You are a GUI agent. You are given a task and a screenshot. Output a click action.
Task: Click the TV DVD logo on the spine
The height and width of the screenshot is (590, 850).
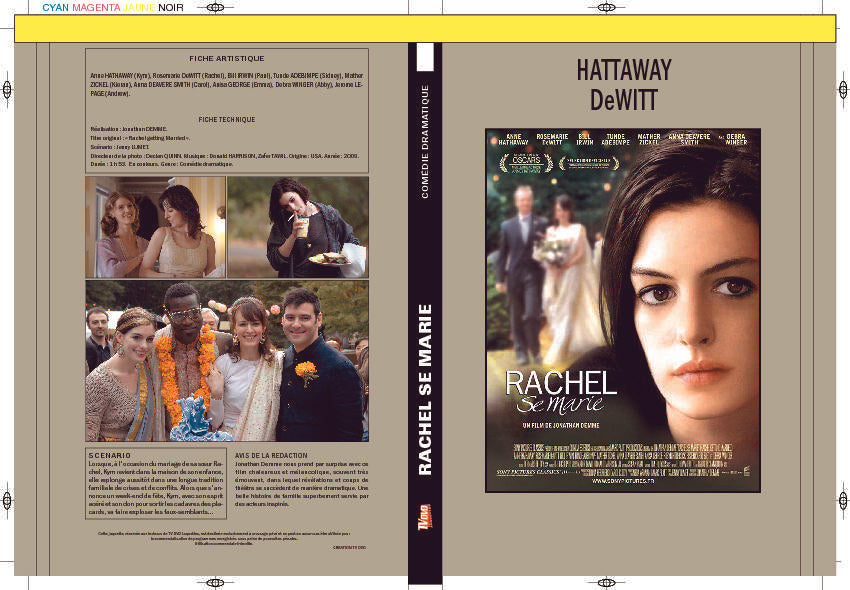coord(425,517)
